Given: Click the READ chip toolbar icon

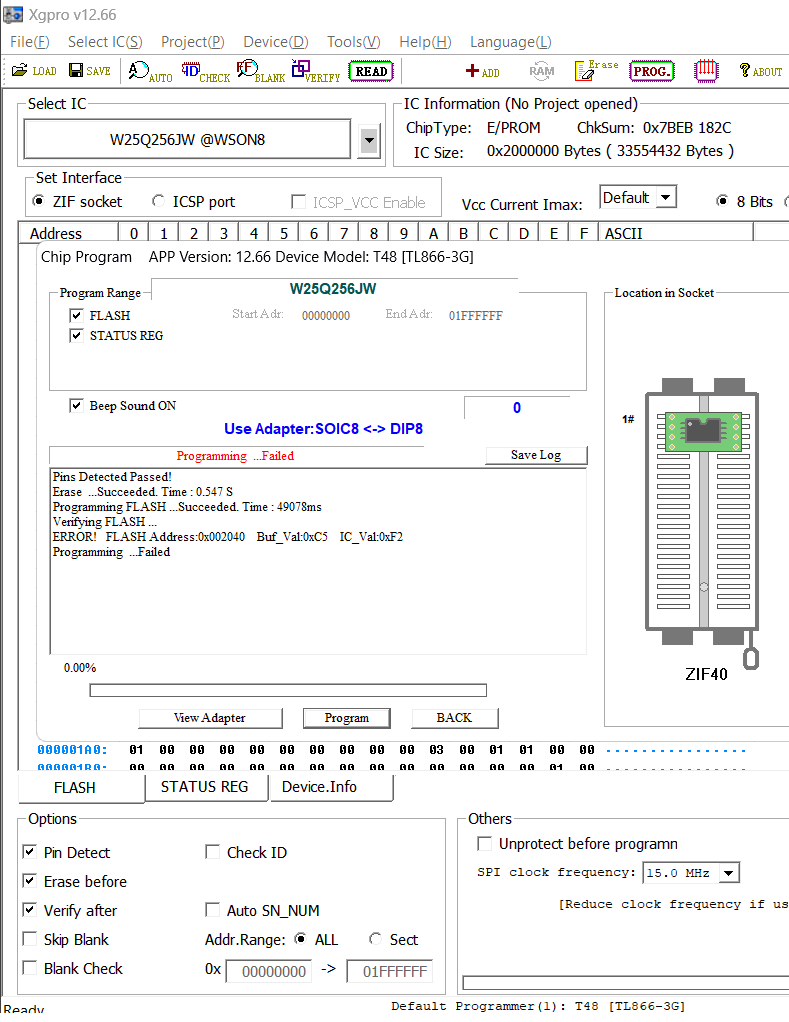Looking at the screenshot, I should (x=371, y=71).
